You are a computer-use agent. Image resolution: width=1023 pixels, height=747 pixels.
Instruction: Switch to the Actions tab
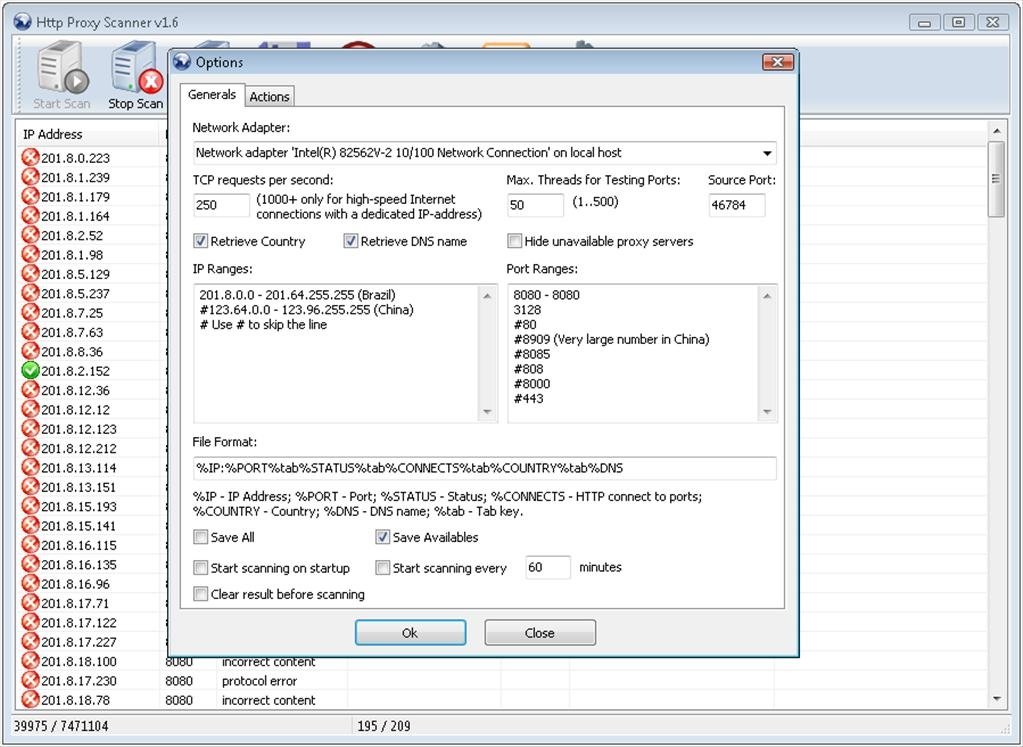click(x=269, y=97)
